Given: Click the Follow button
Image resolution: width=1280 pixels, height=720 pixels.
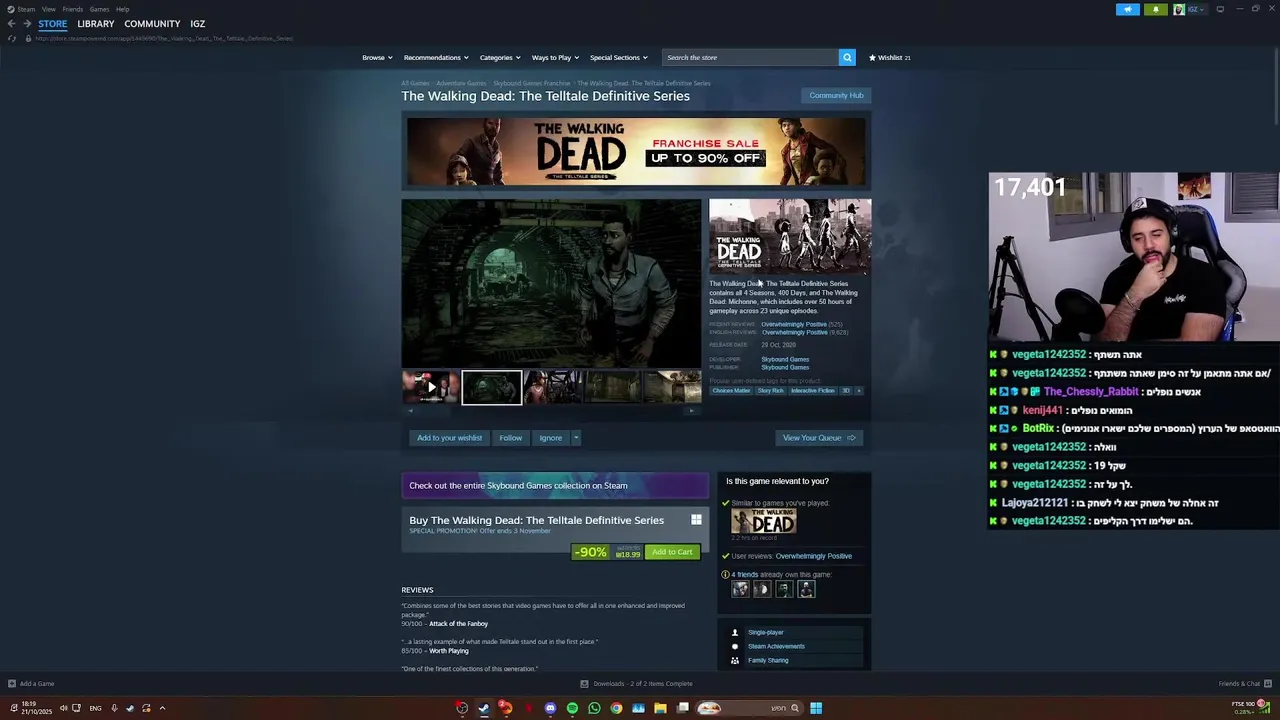Looking at the screenshot, I should pos(510,438).
